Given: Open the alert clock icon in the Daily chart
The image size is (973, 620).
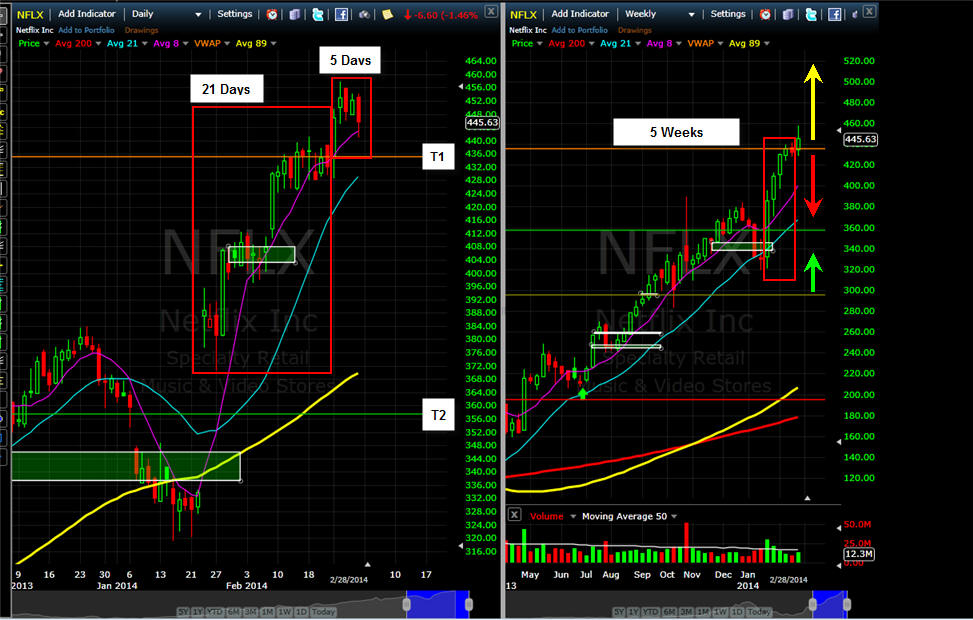Looking at the screenshot, I should (272, 14).
